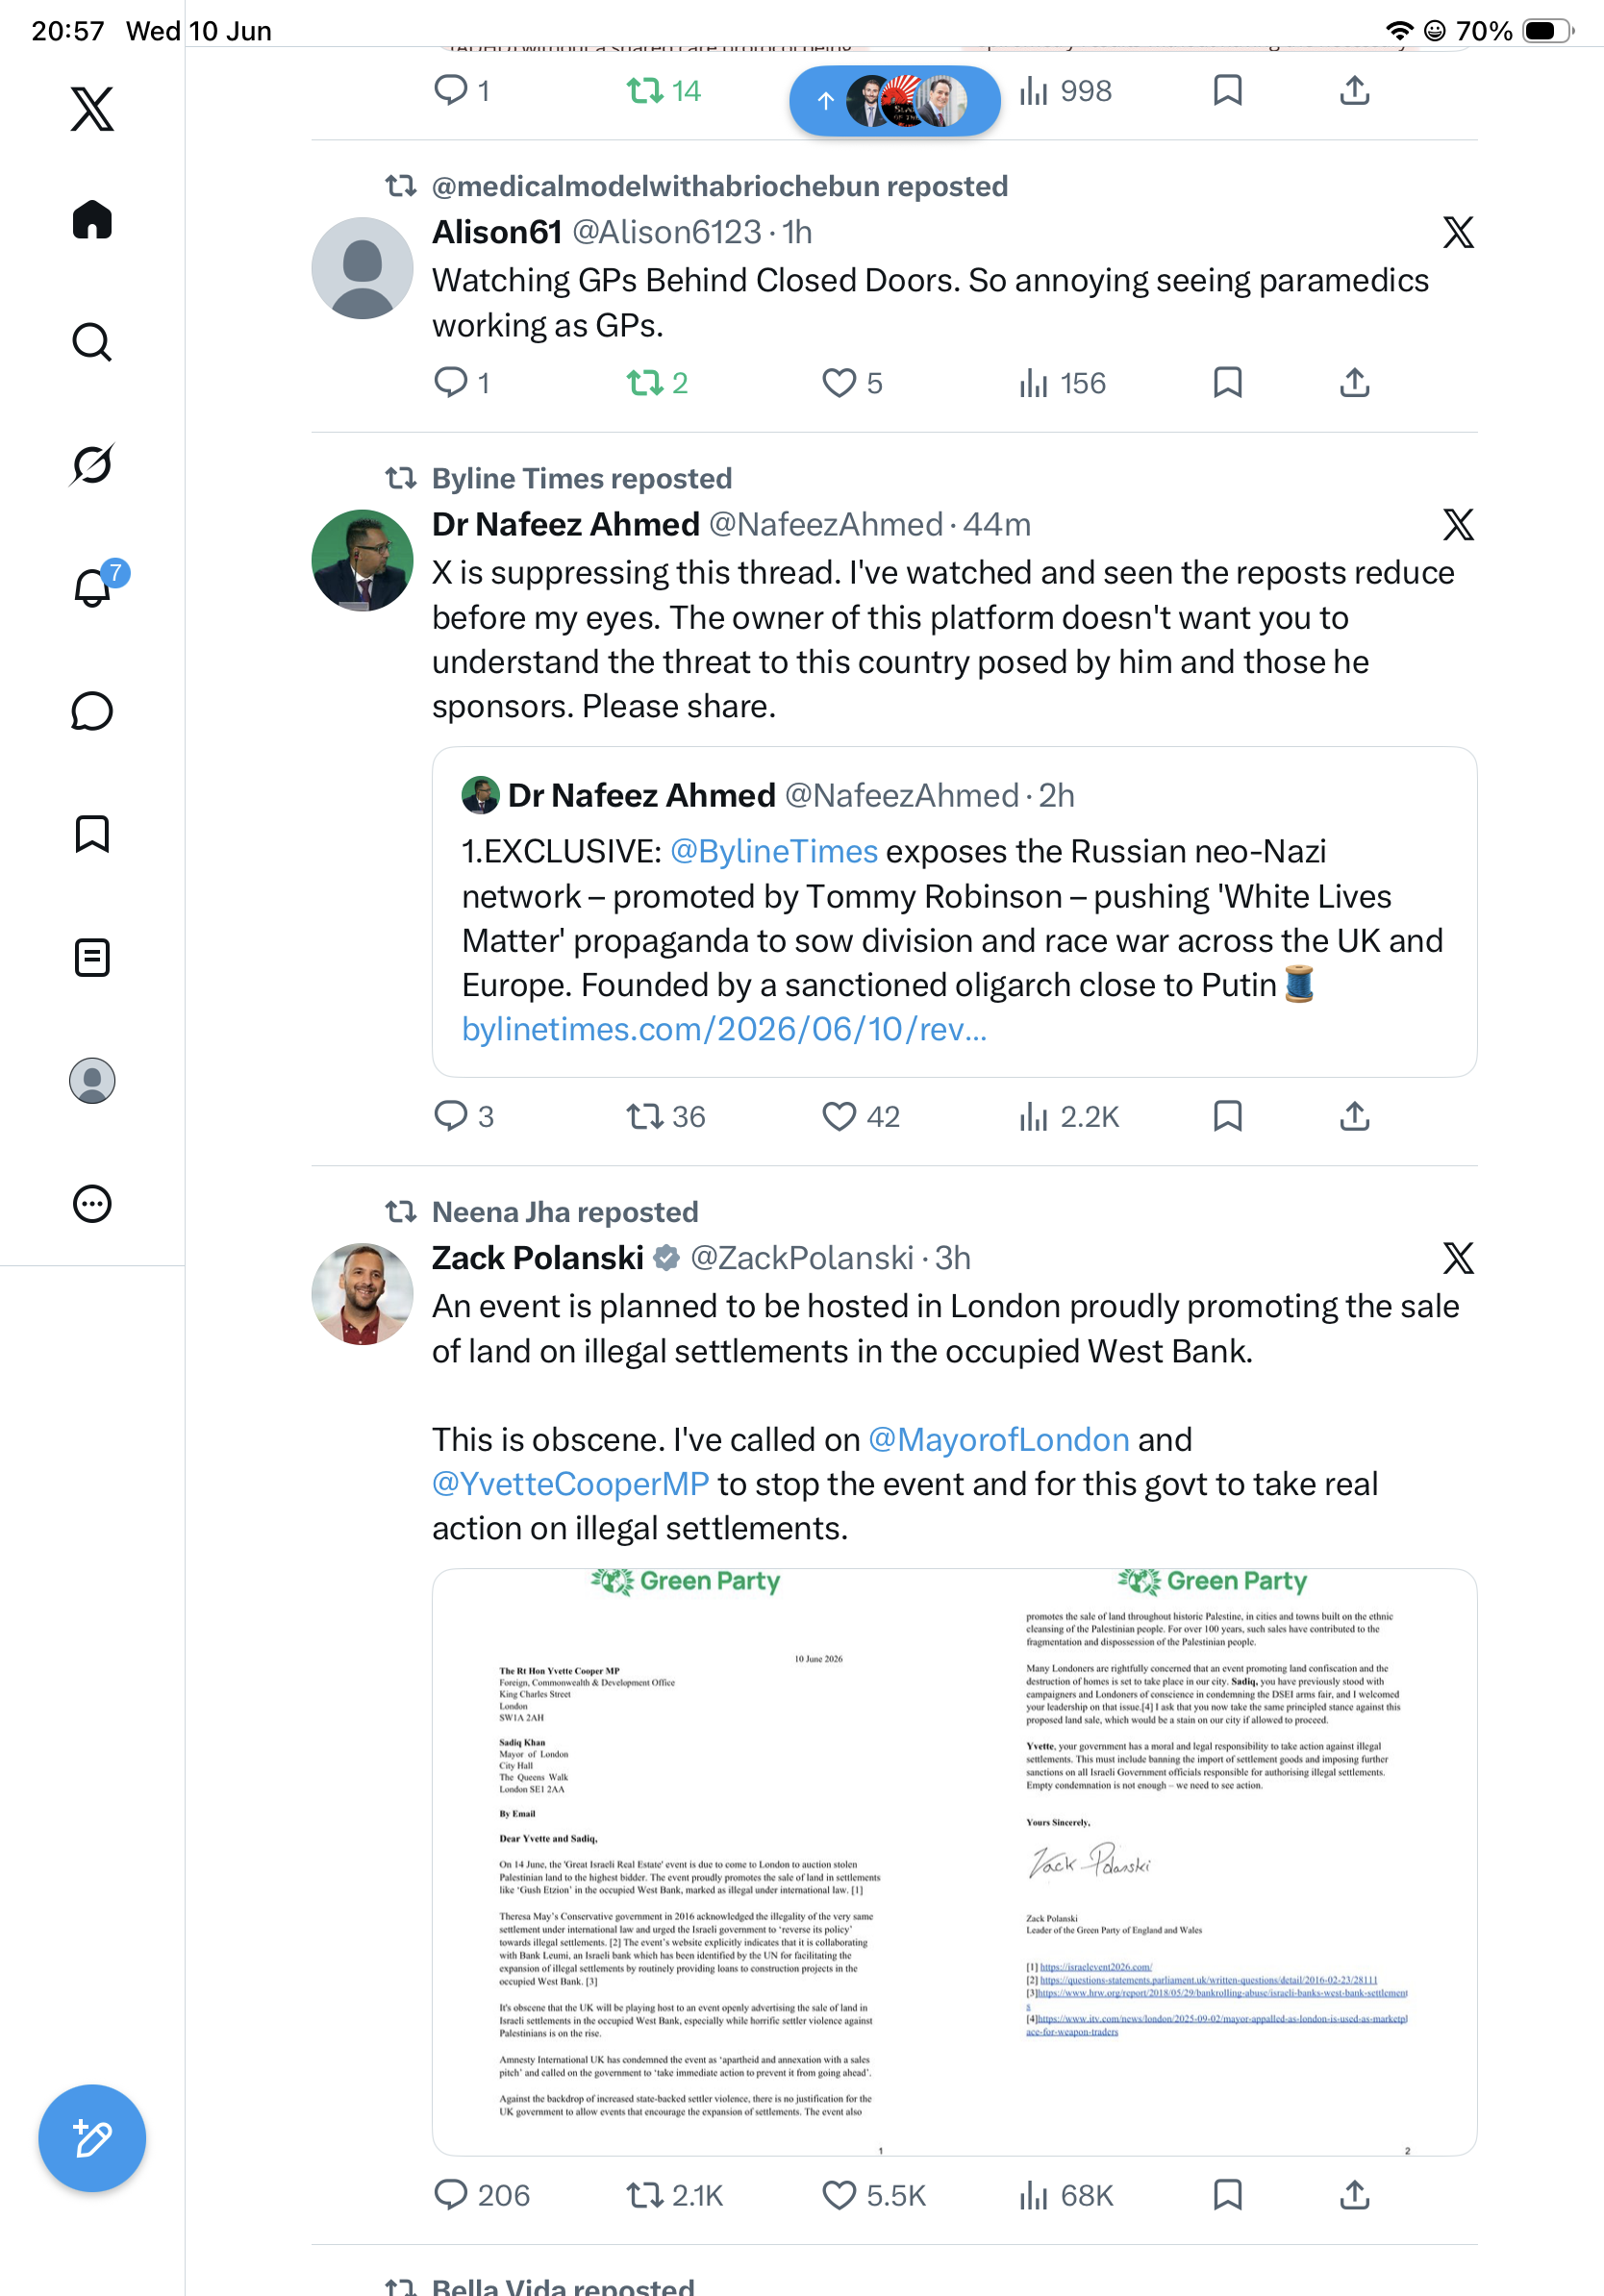Screen dimensions: 1604x2296
Task: Open Lists from the sidebar
Action: point(92,957)
